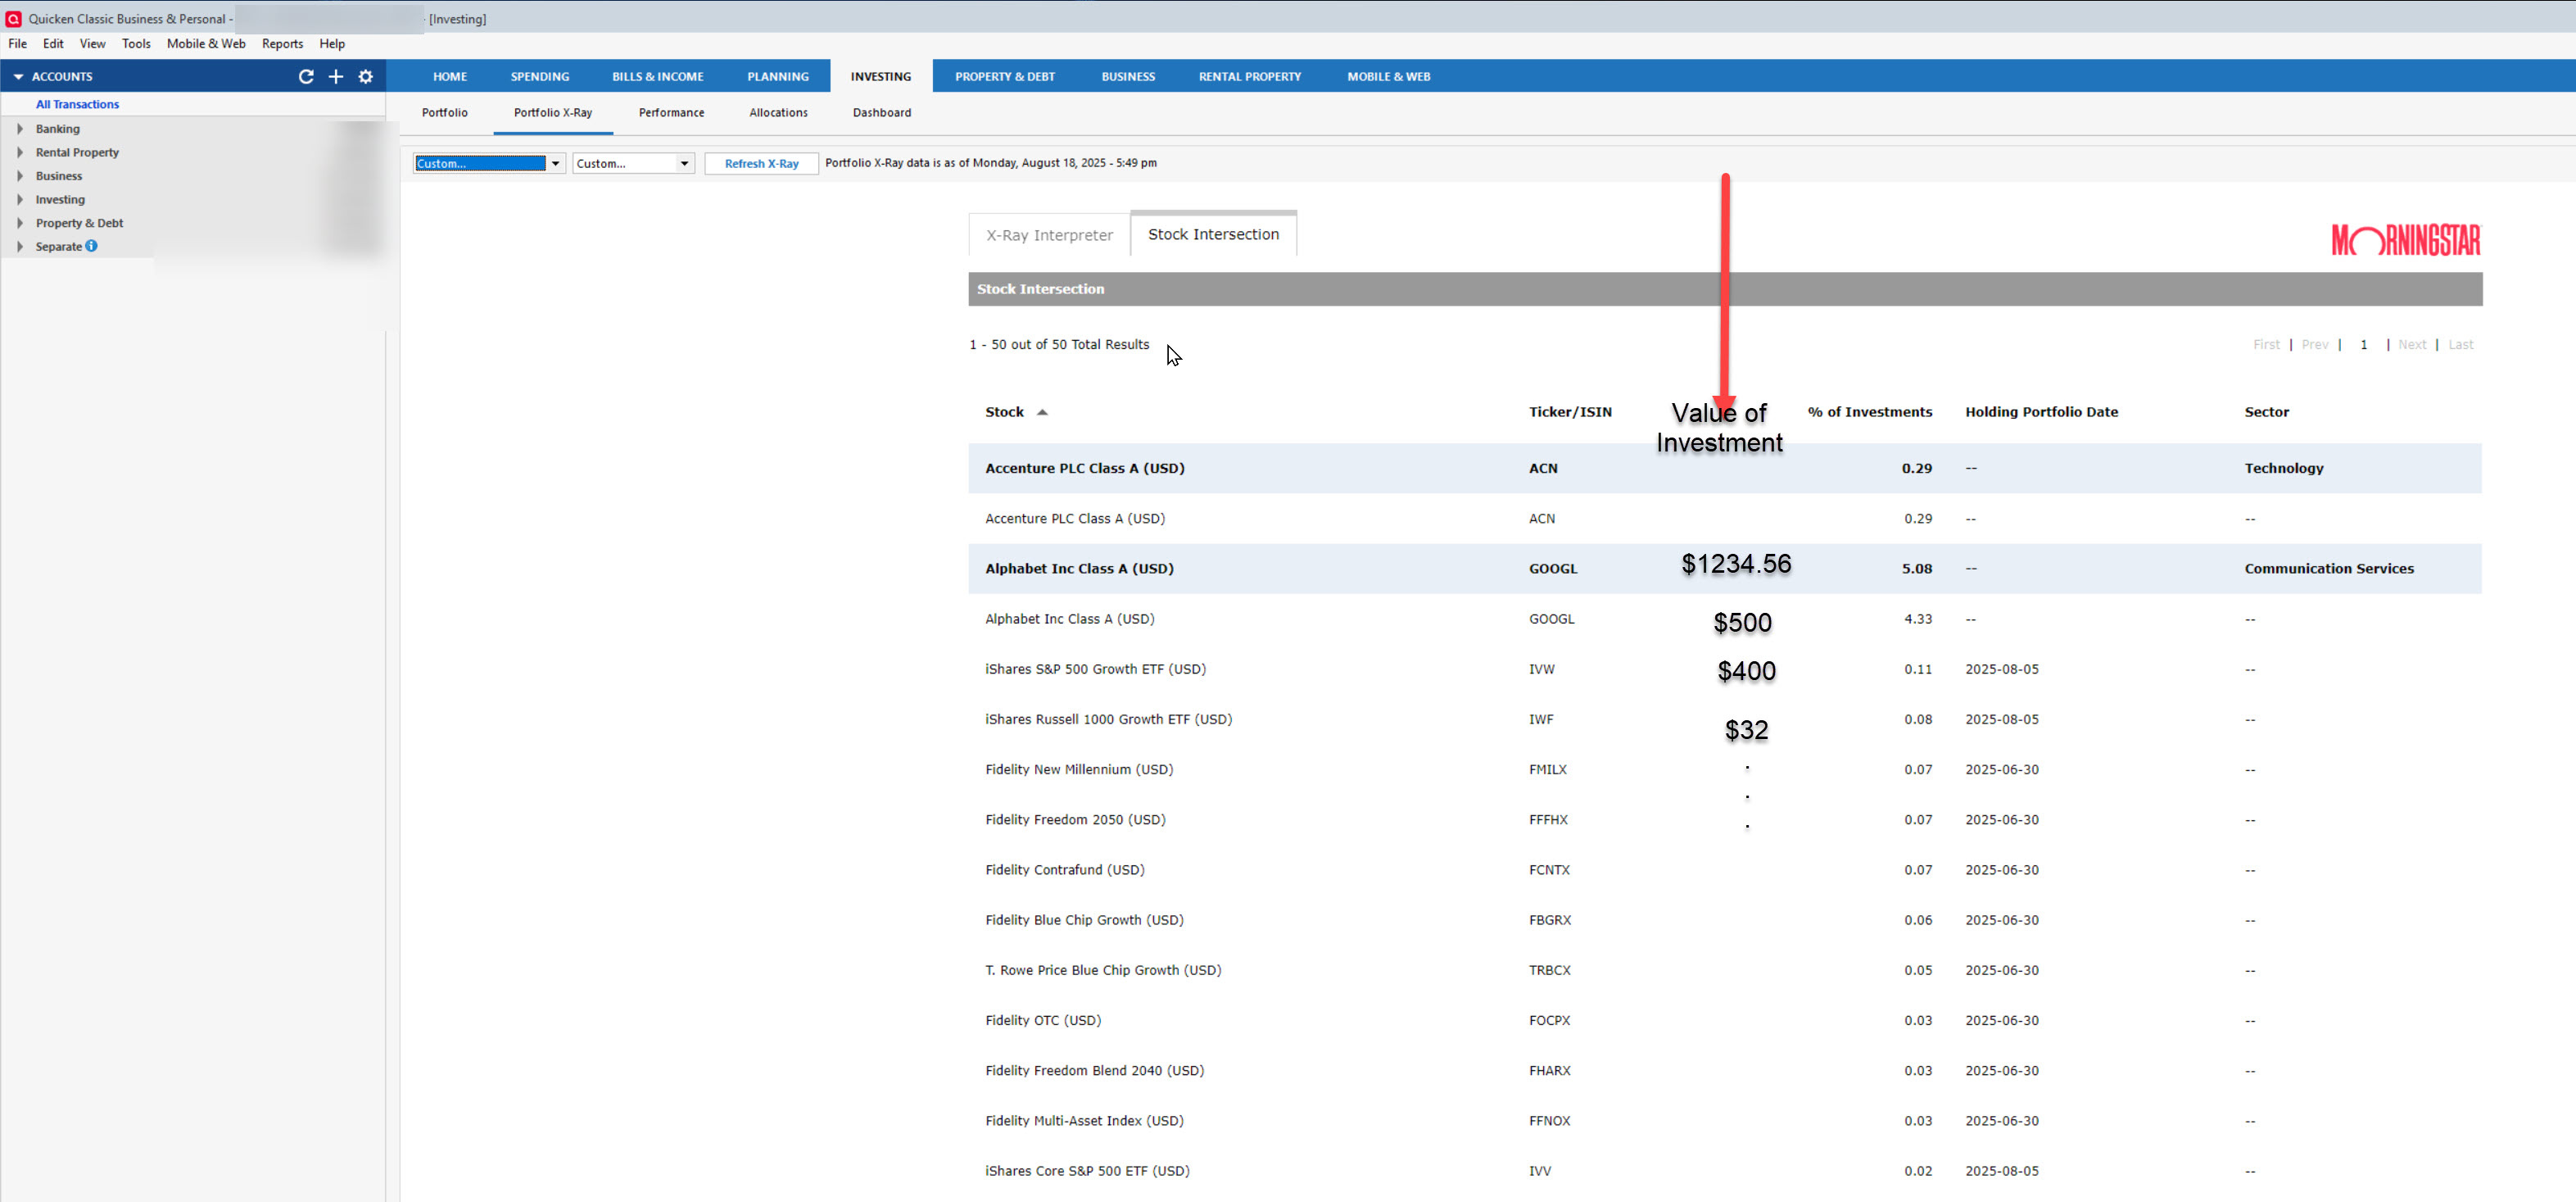Open account list settings gear
Screen dimensions: 2576x1202
366,76
